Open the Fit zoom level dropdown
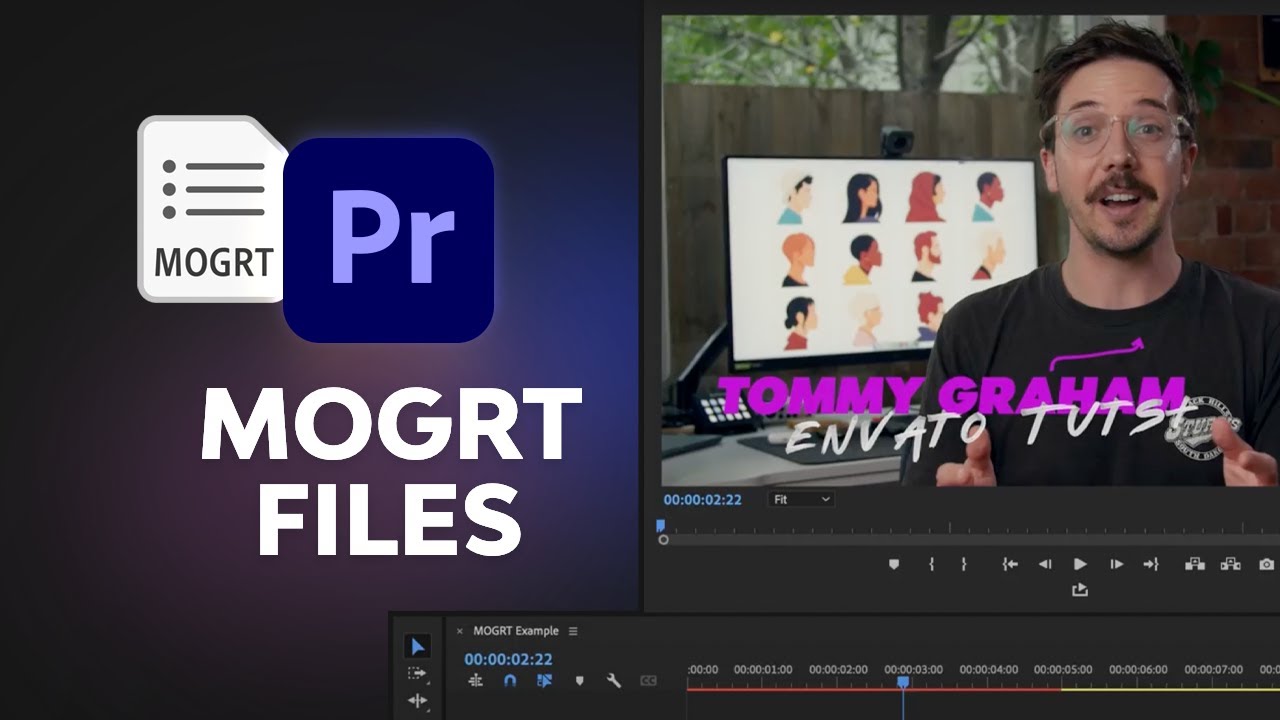The image size is (1280, 720). pos(801,499)
